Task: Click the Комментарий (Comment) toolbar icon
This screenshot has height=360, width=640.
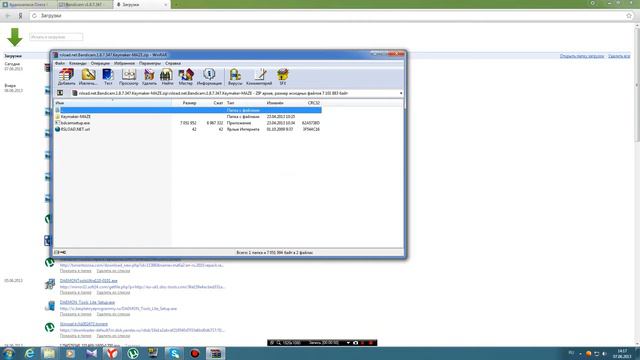Action: [x=259, y=77]
